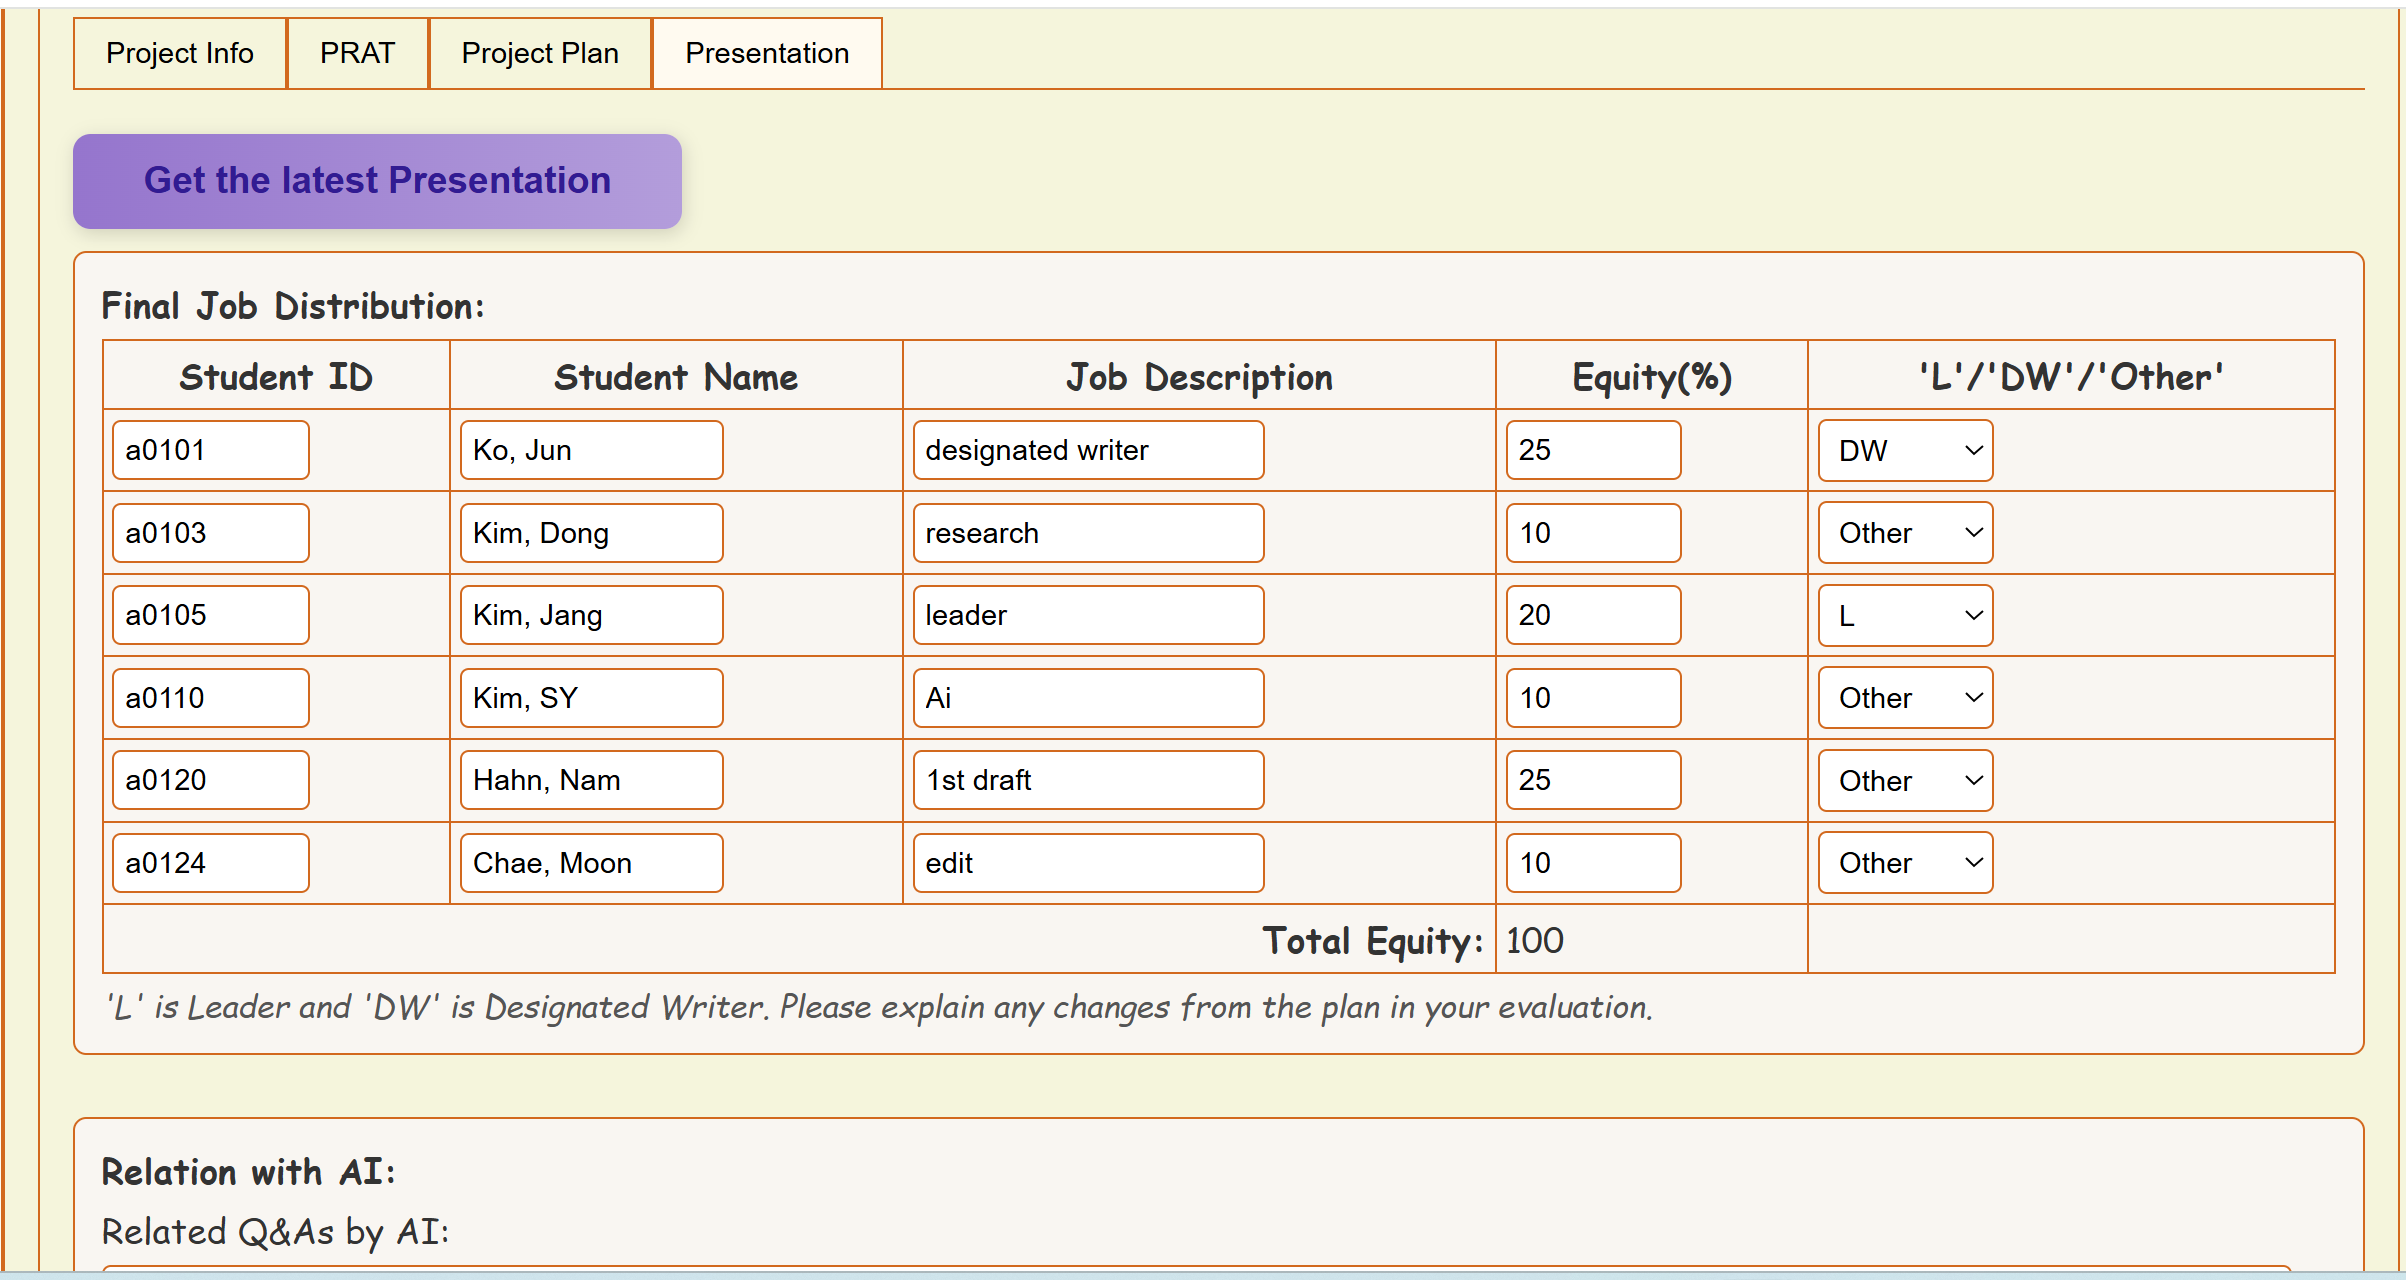2406x1280 pixels.
Task: Switch to the PRAT tab
Action: (x=357, y=53)
